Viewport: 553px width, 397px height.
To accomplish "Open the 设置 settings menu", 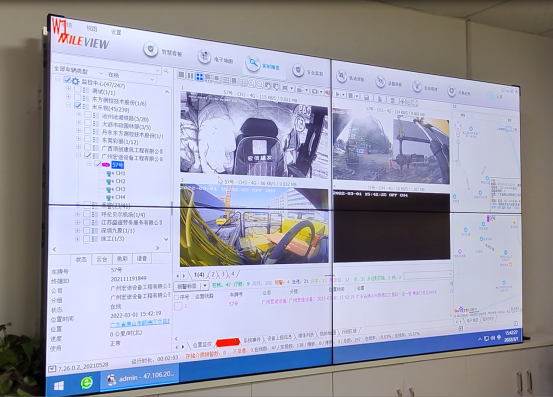I will click(x=116, y=32).
